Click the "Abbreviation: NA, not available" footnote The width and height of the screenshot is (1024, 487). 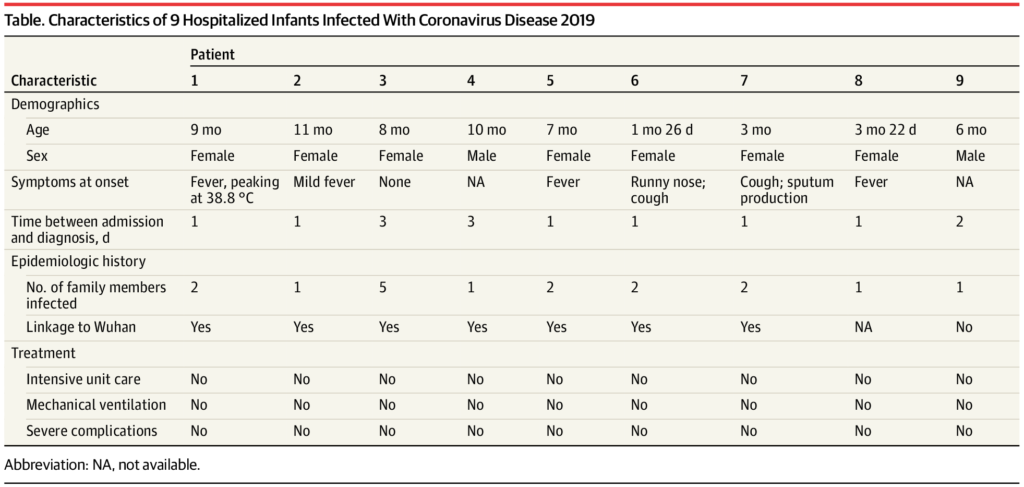click(x=105, y=465)
